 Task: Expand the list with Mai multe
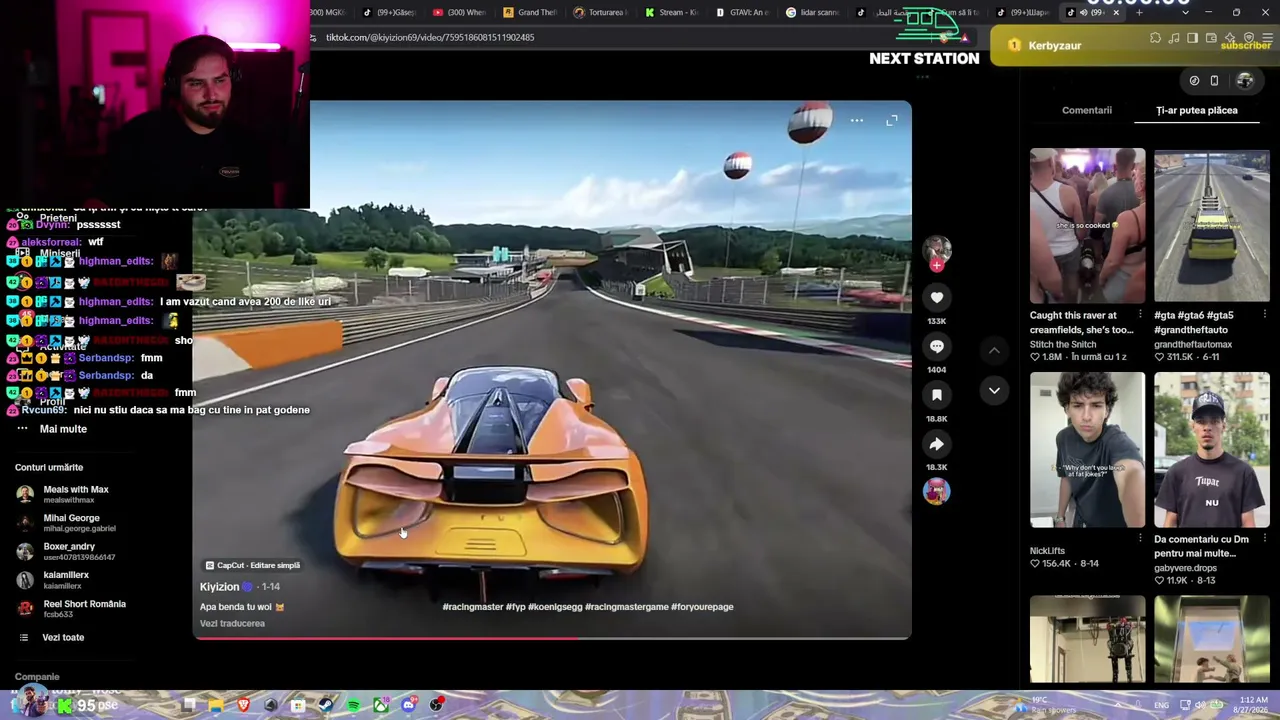63,429
